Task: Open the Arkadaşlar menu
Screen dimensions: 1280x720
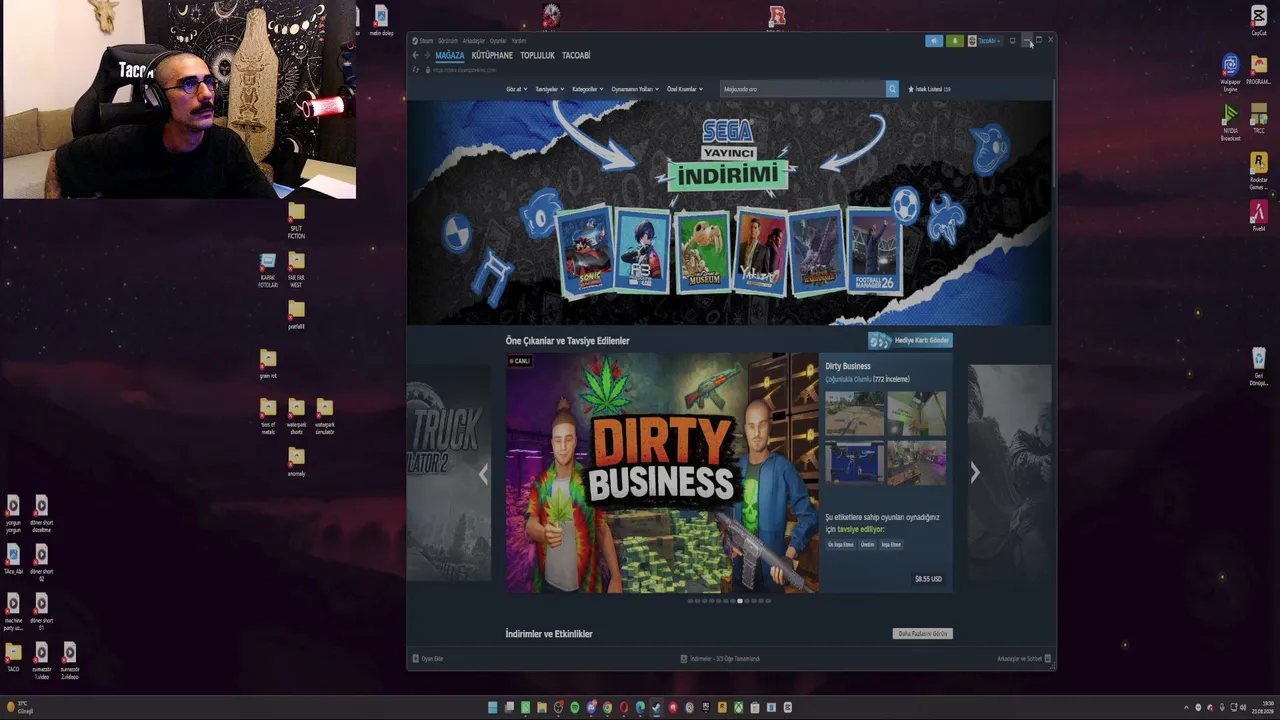Action: [473, 41]
